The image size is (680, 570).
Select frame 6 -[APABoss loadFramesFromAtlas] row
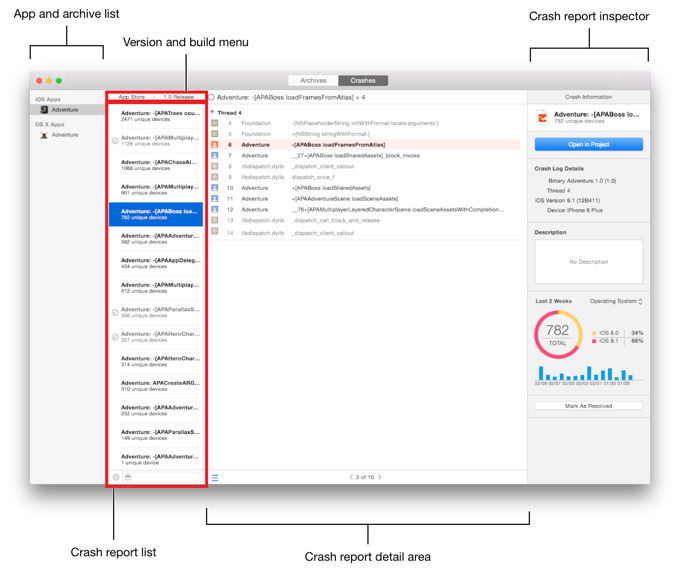tap(365, 145)
